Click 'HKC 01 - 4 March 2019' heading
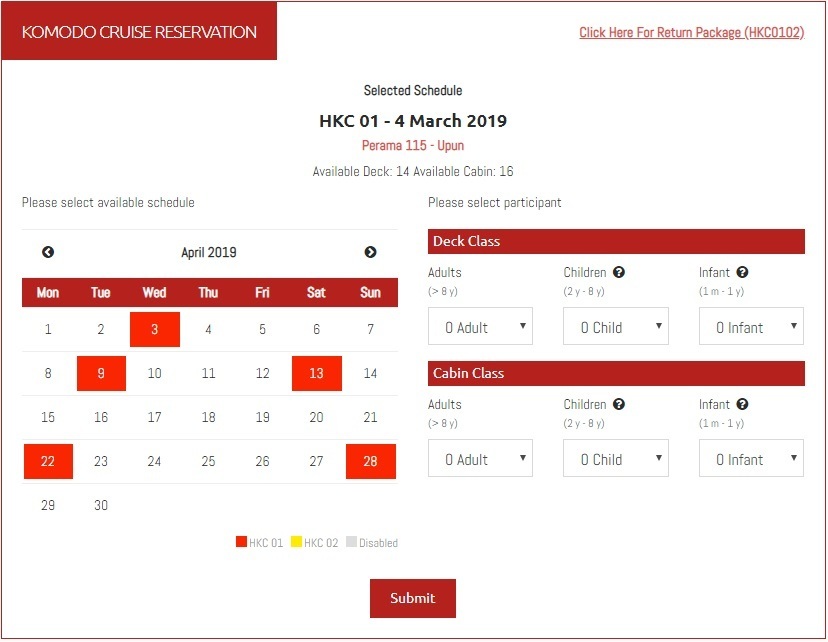 click(413, 121)
